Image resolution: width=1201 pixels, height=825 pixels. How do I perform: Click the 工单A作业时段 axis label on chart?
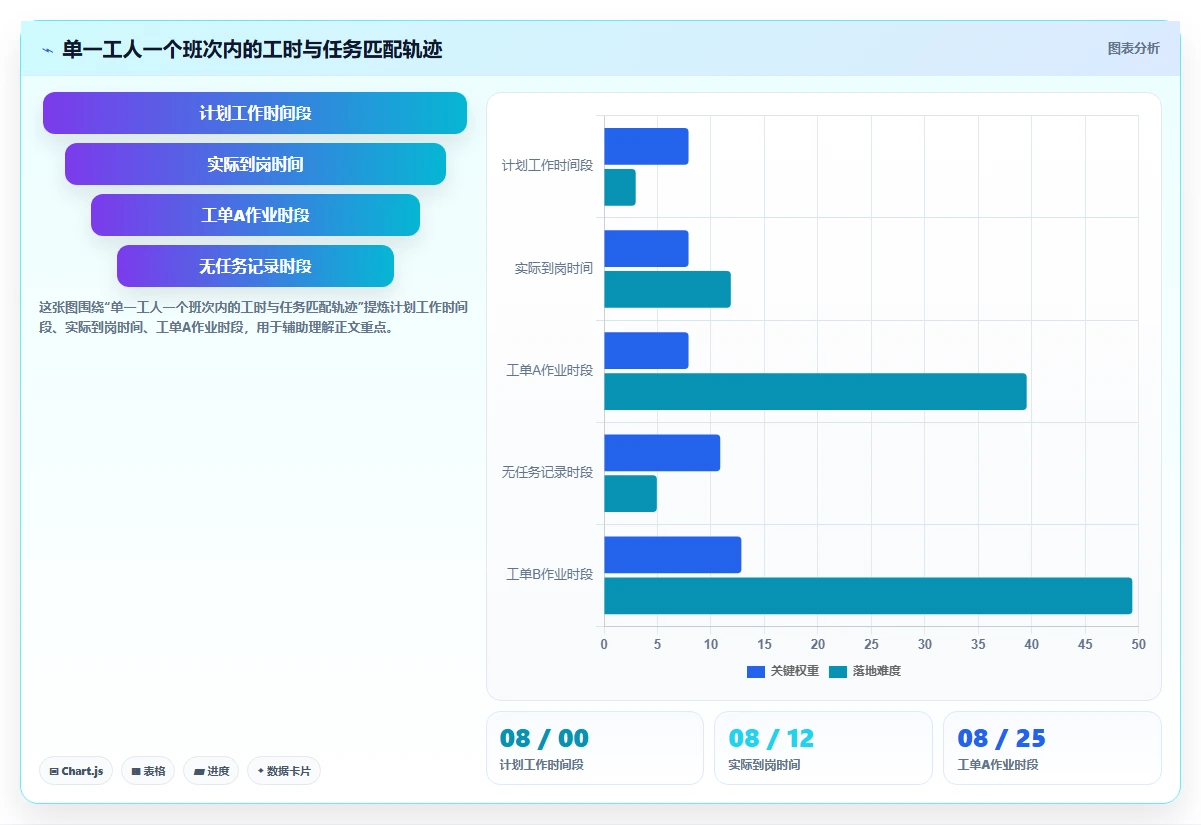[x=549, y=371]
